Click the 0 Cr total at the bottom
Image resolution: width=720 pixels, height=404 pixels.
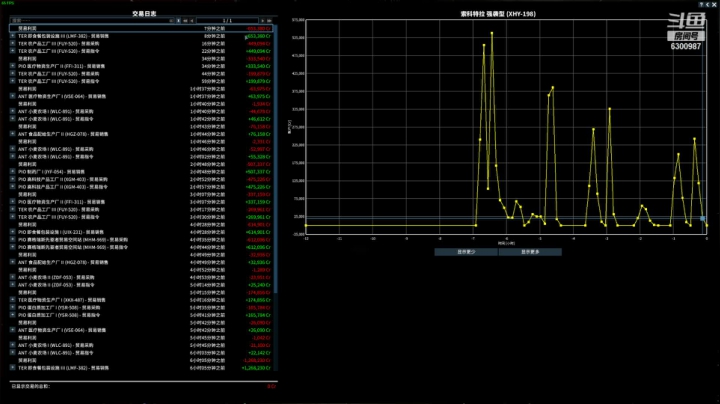point(271,387)
